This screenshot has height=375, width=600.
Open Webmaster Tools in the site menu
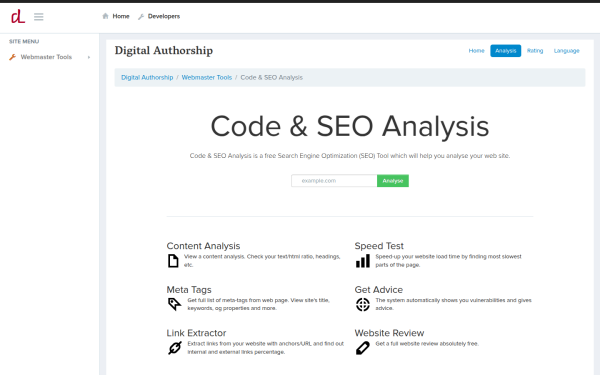pos(46,57)
